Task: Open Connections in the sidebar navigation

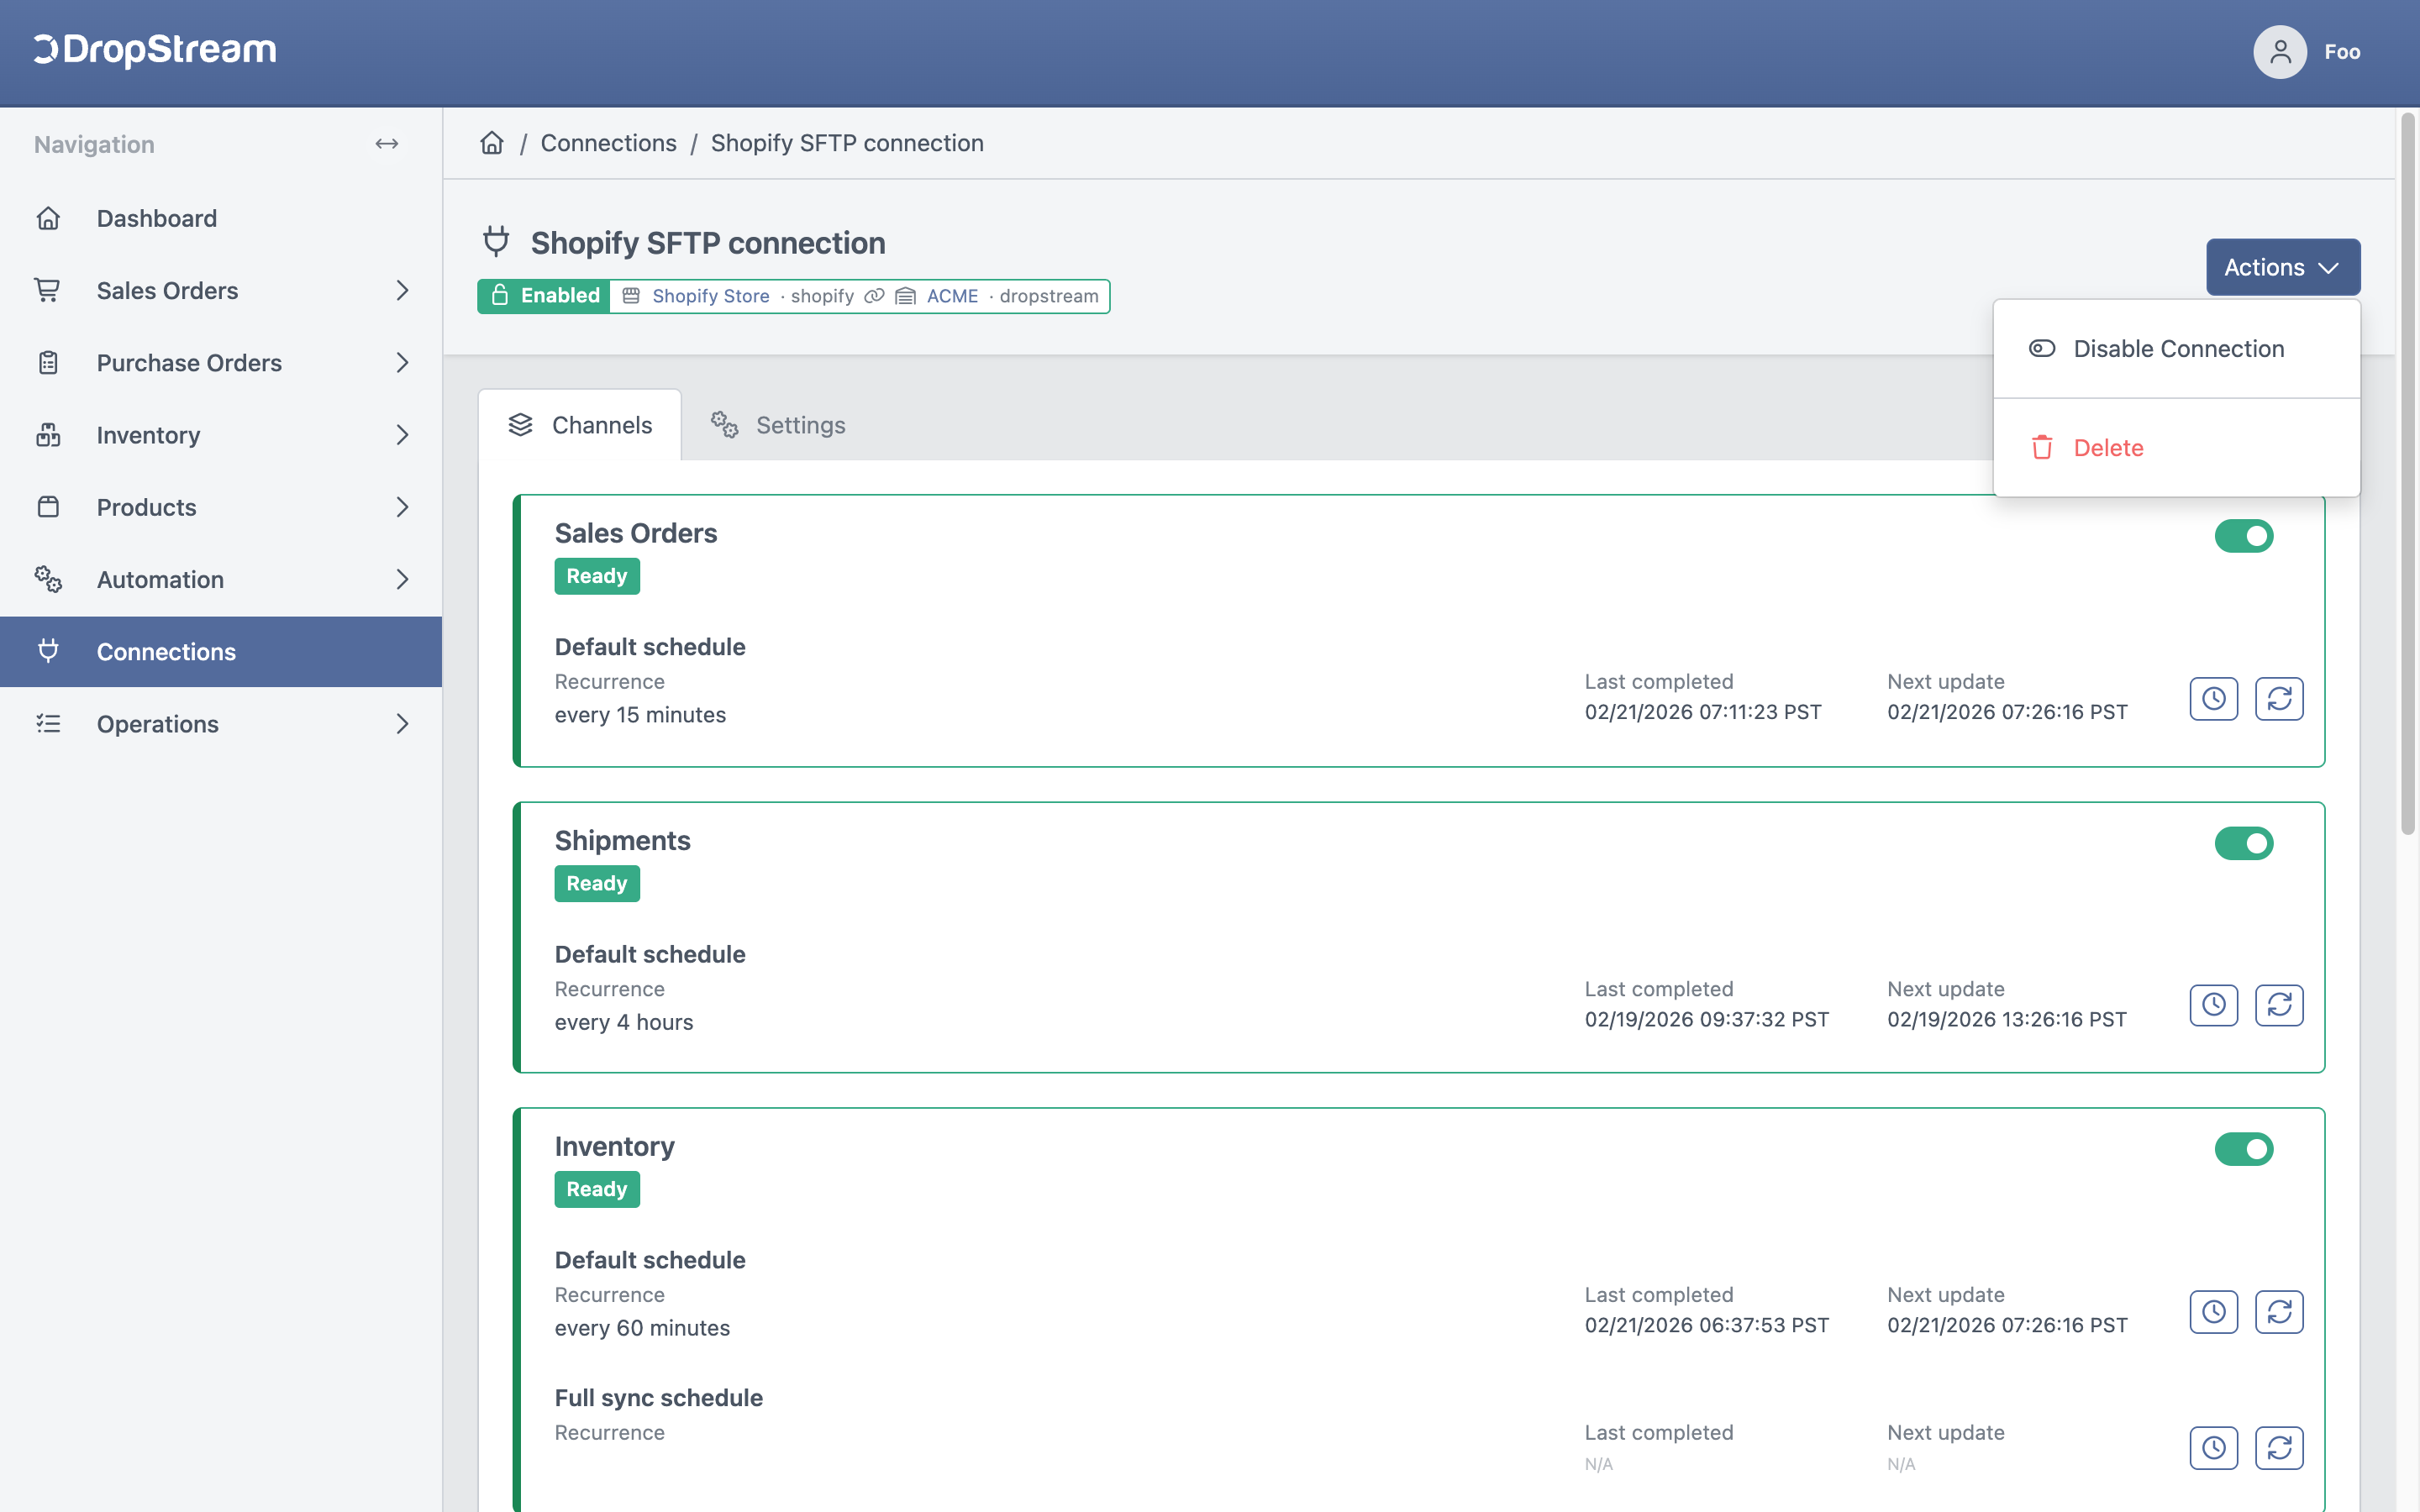Action: tap(221, 651)
